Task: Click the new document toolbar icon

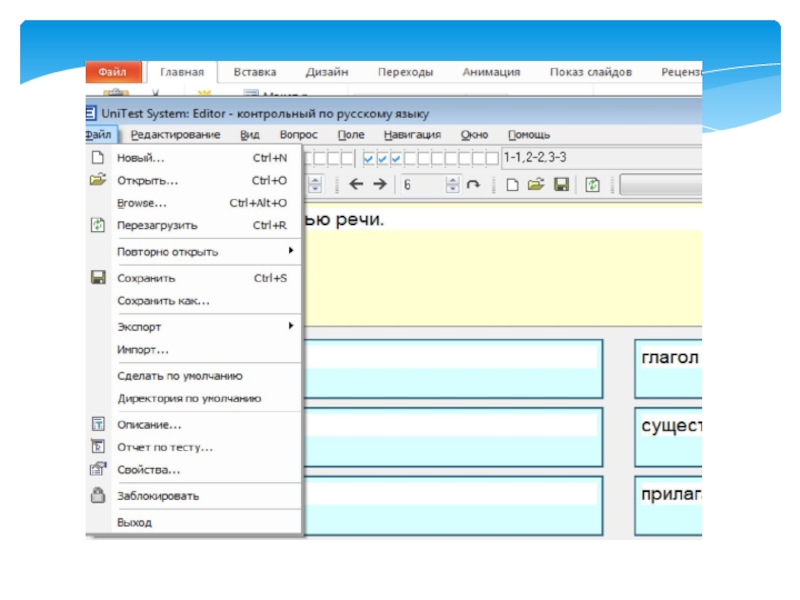Action: point(512,185)
